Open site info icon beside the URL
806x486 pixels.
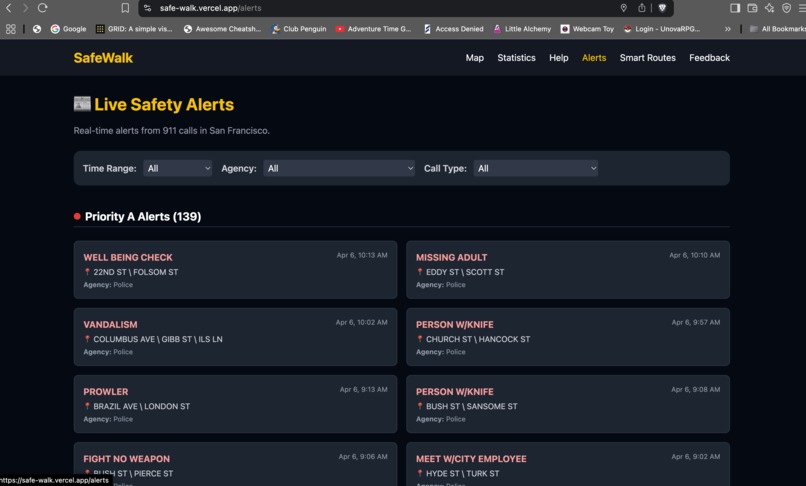[x=148, y=8]
